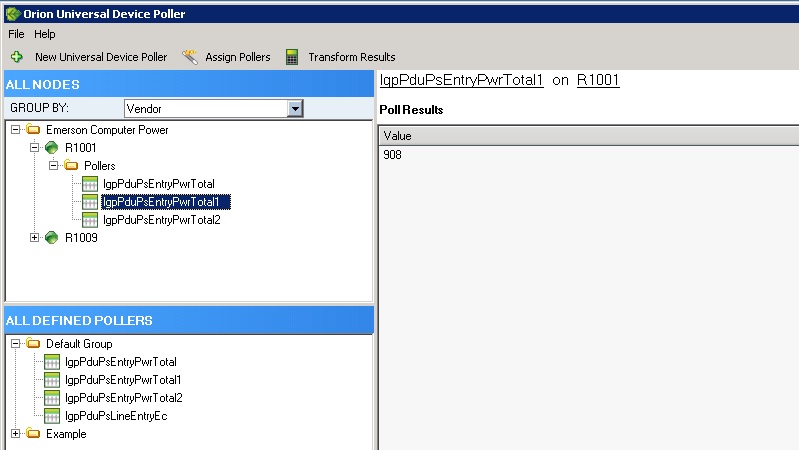This screenshot has width=799, height=450.
Task: Click table icon of lgpPduPsEntryPwrTotal2 under Pollers
Action: 90,220
